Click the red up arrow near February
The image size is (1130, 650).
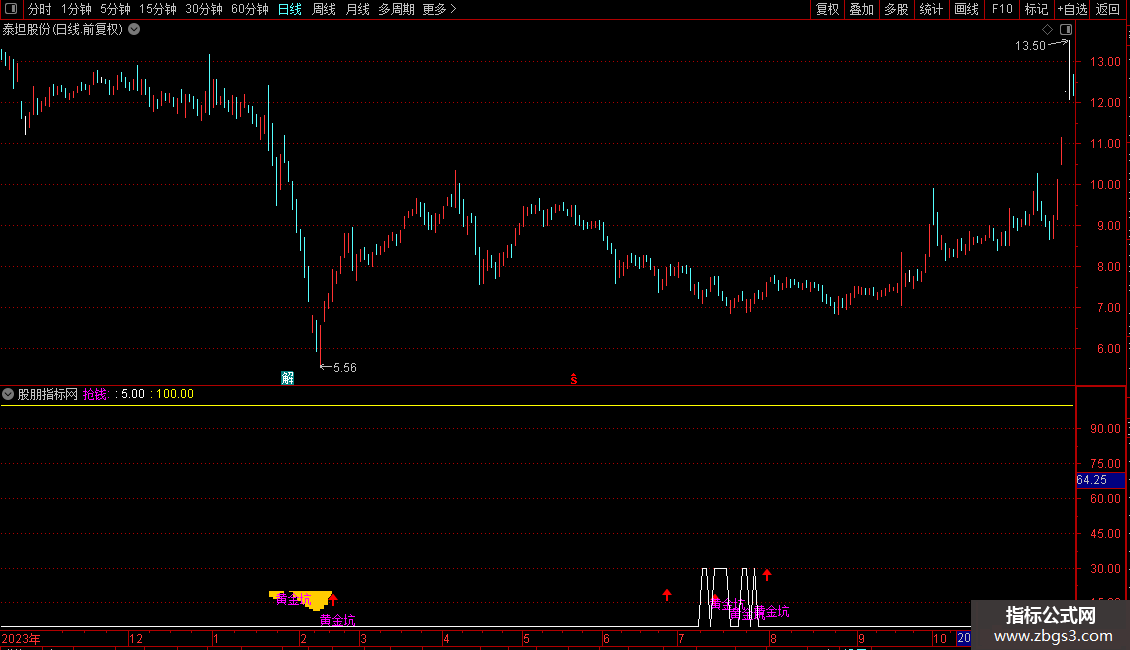click(x=333, y=599)
